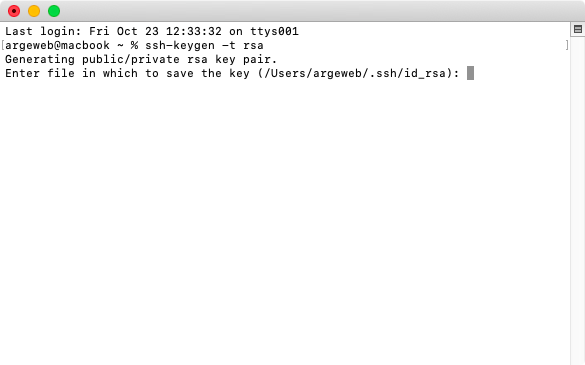This screenshot has height=365, width=585.
Task: Click the left bracket mark beside the prompt
Action: tap(3, 45)
